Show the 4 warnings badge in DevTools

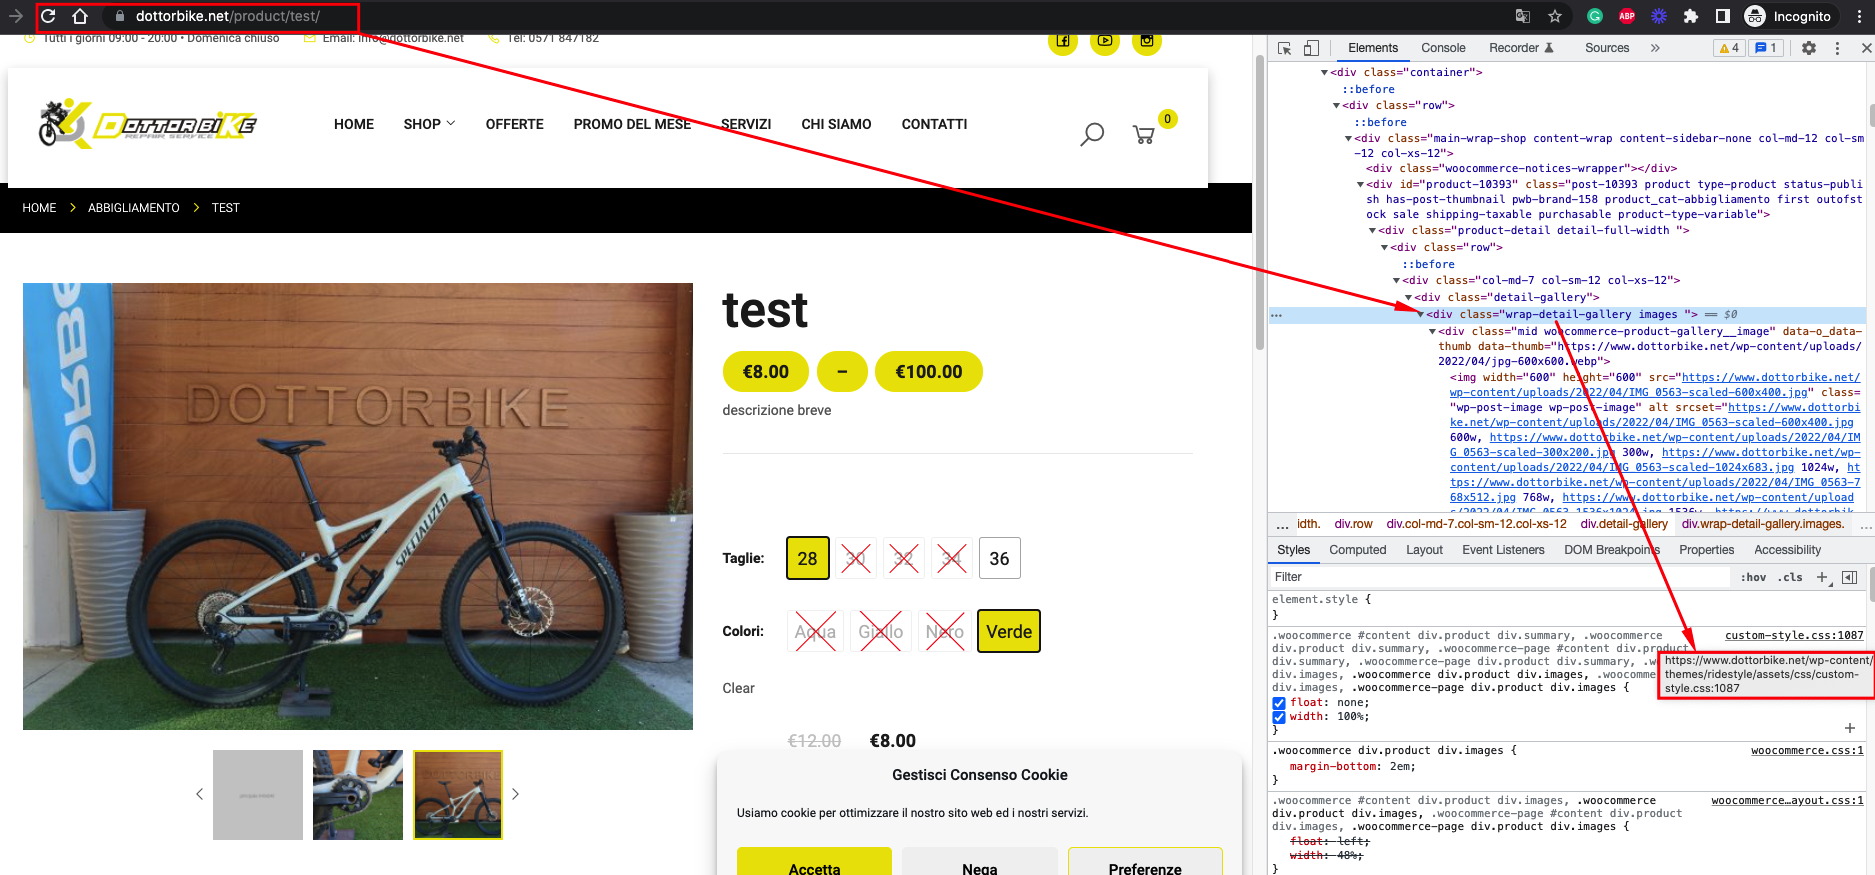1729,48
